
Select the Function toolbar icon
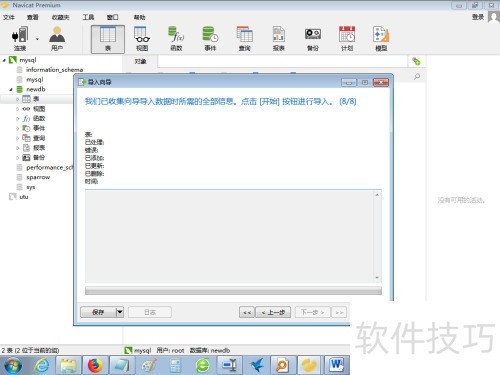point(176,38)
